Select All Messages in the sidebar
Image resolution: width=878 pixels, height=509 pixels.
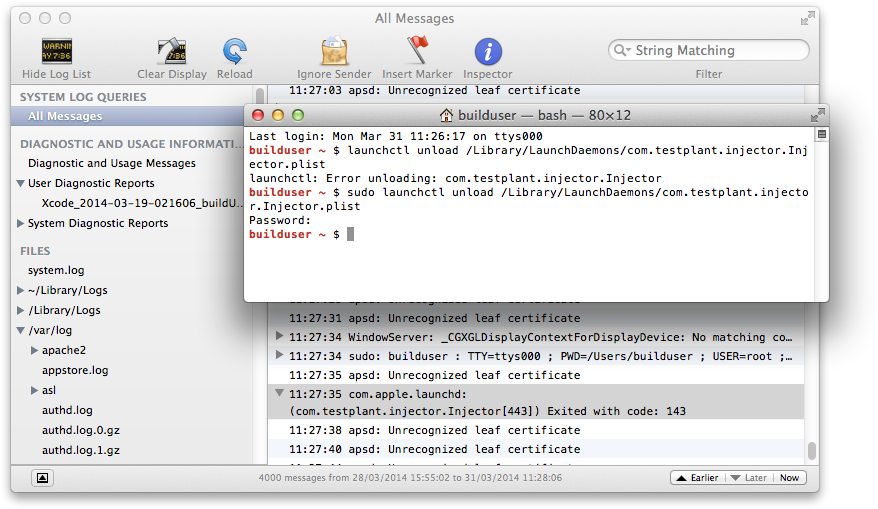pyautogui.click(x=65, y=117)
